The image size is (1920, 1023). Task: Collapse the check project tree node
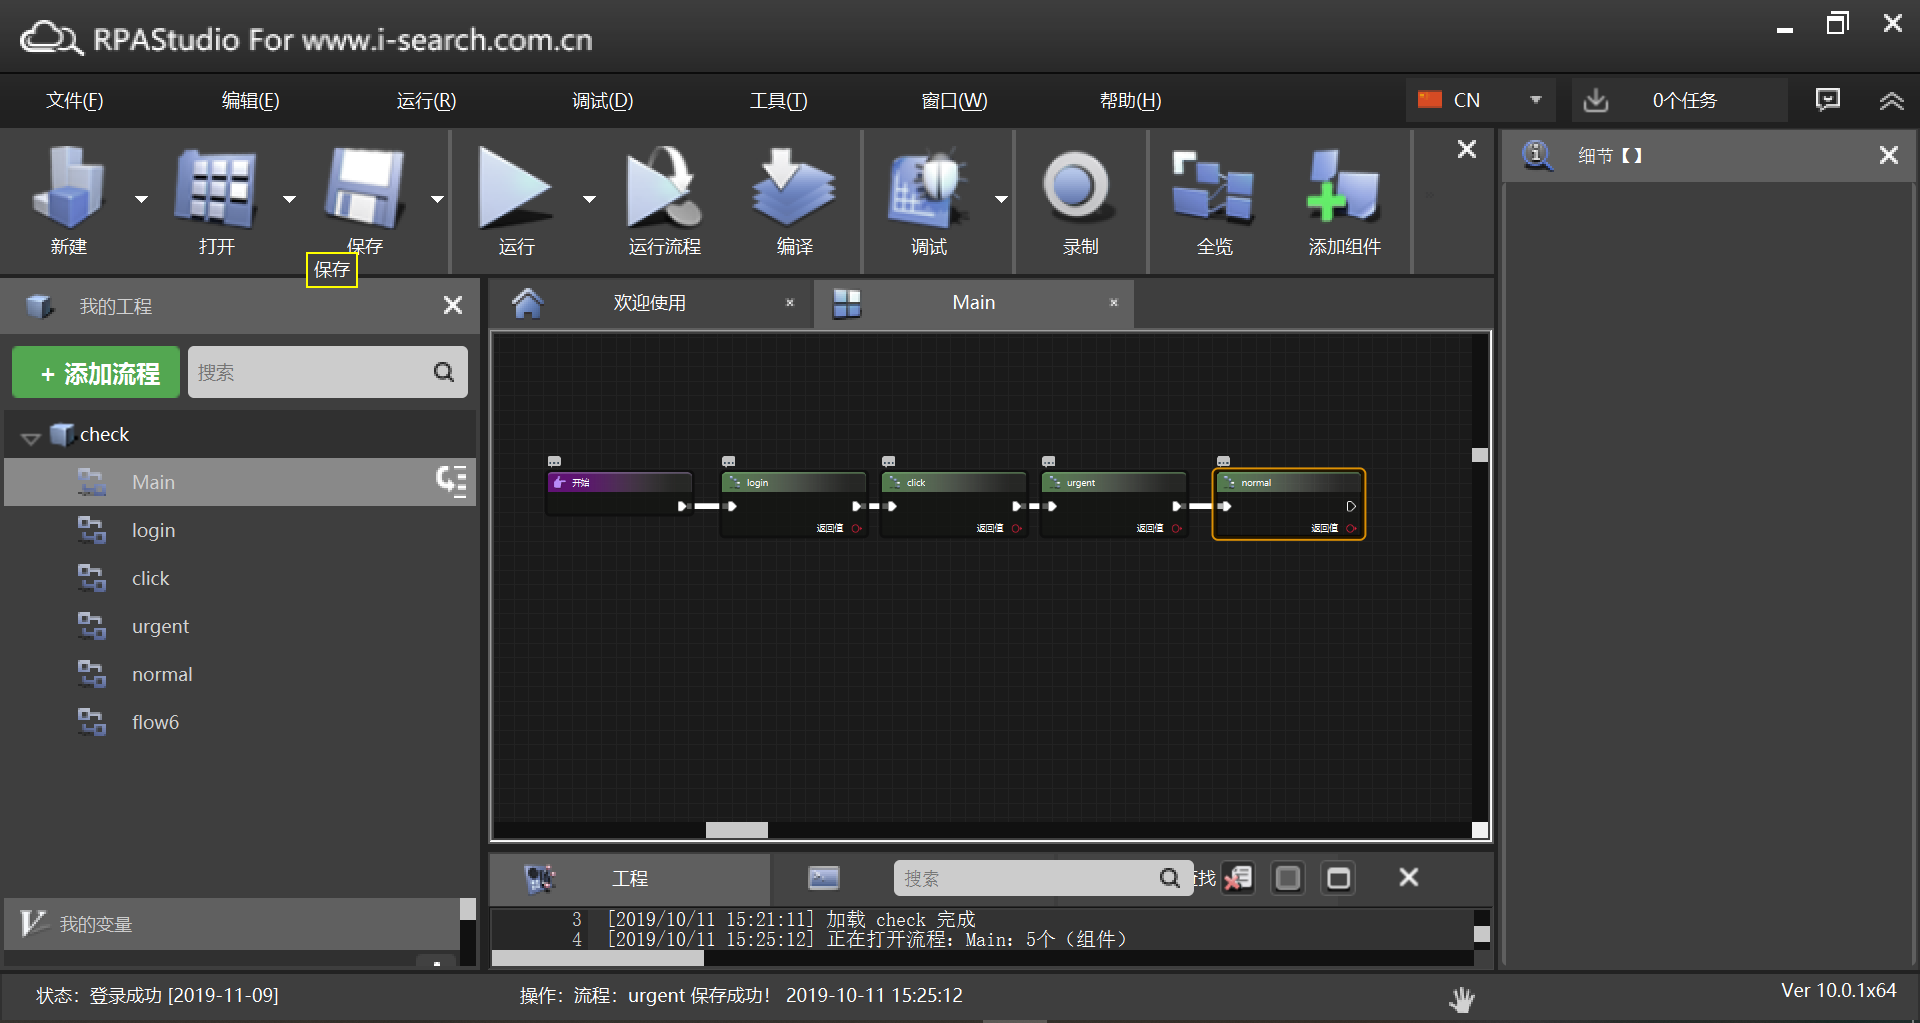(31, 437)
